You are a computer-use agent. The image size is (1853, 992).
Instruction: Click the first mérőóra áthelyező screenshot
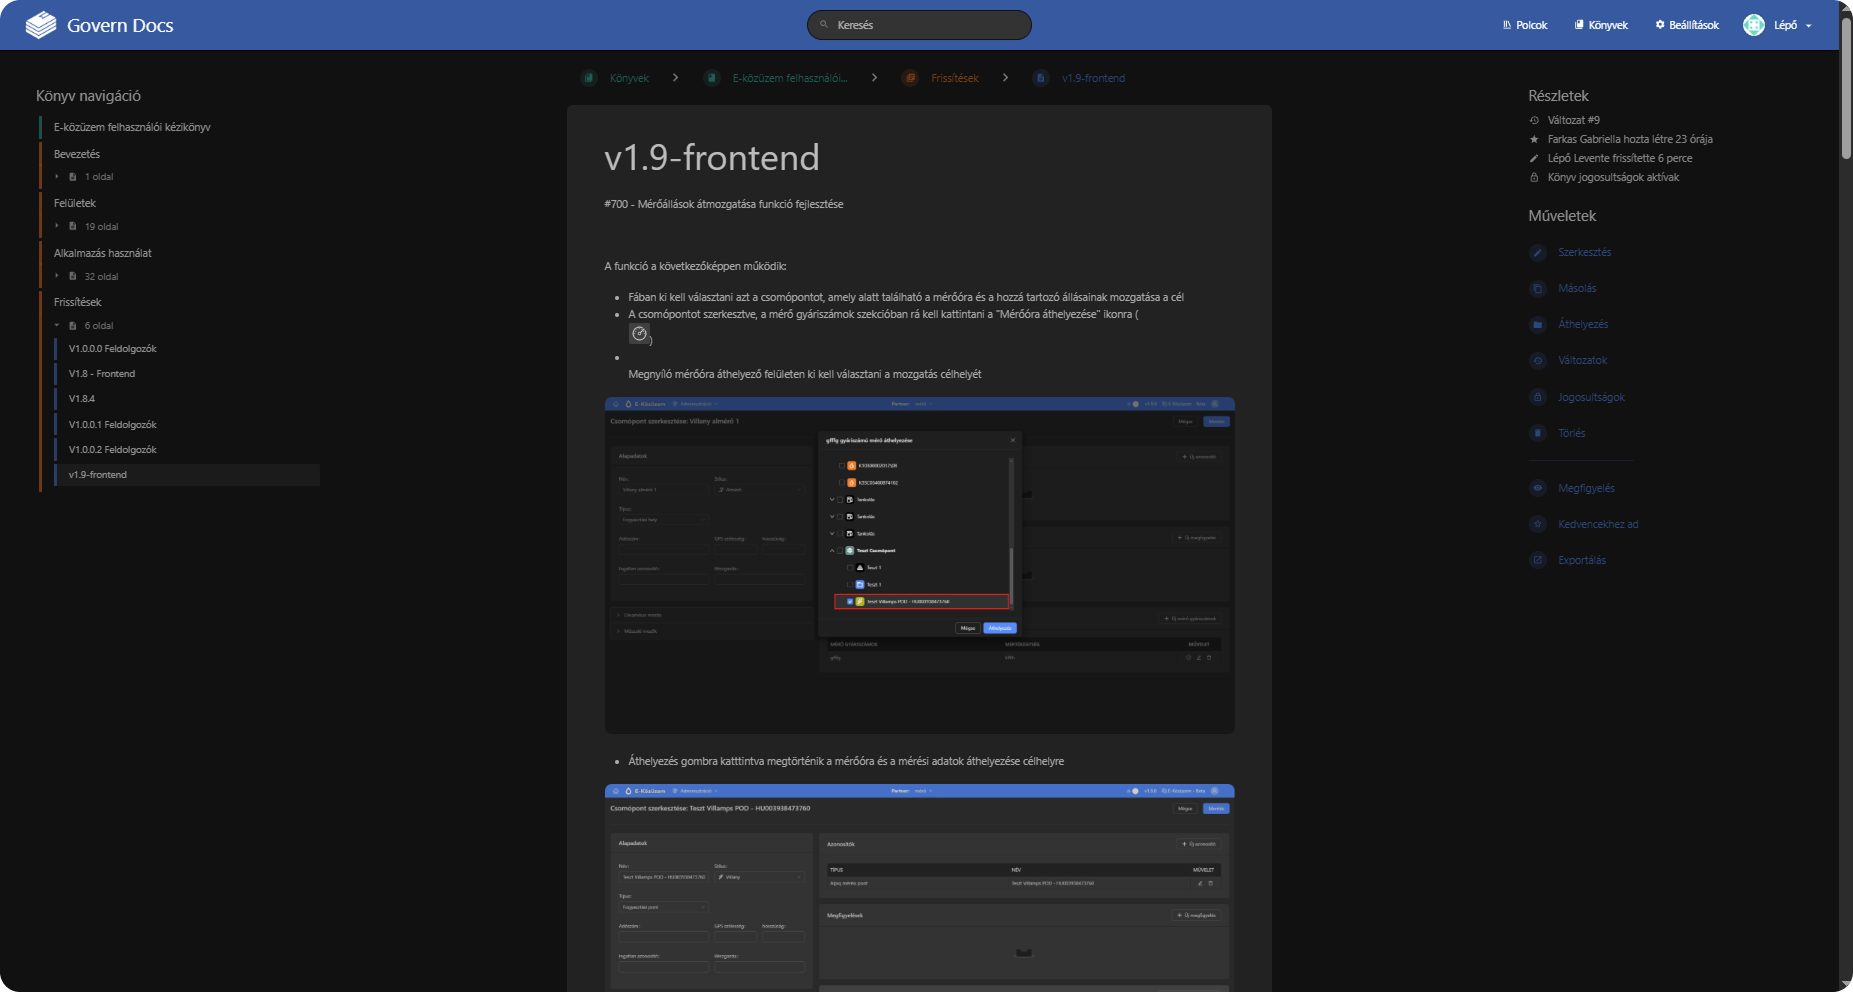pos(919,565)
